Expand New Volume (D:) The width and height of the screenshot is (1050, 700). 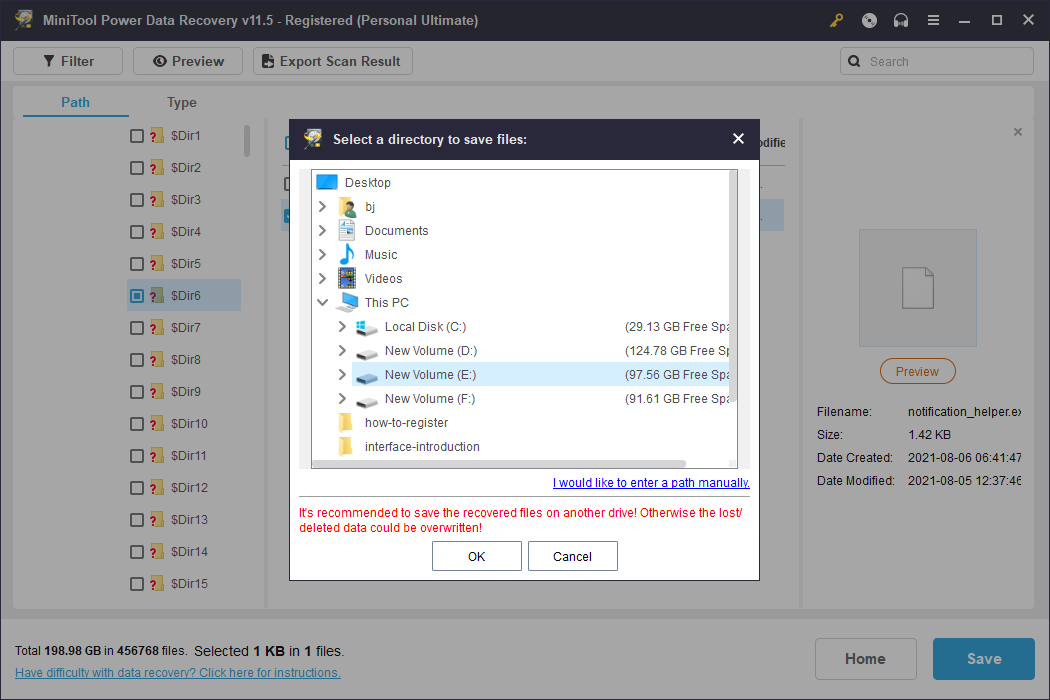(342, 351)
